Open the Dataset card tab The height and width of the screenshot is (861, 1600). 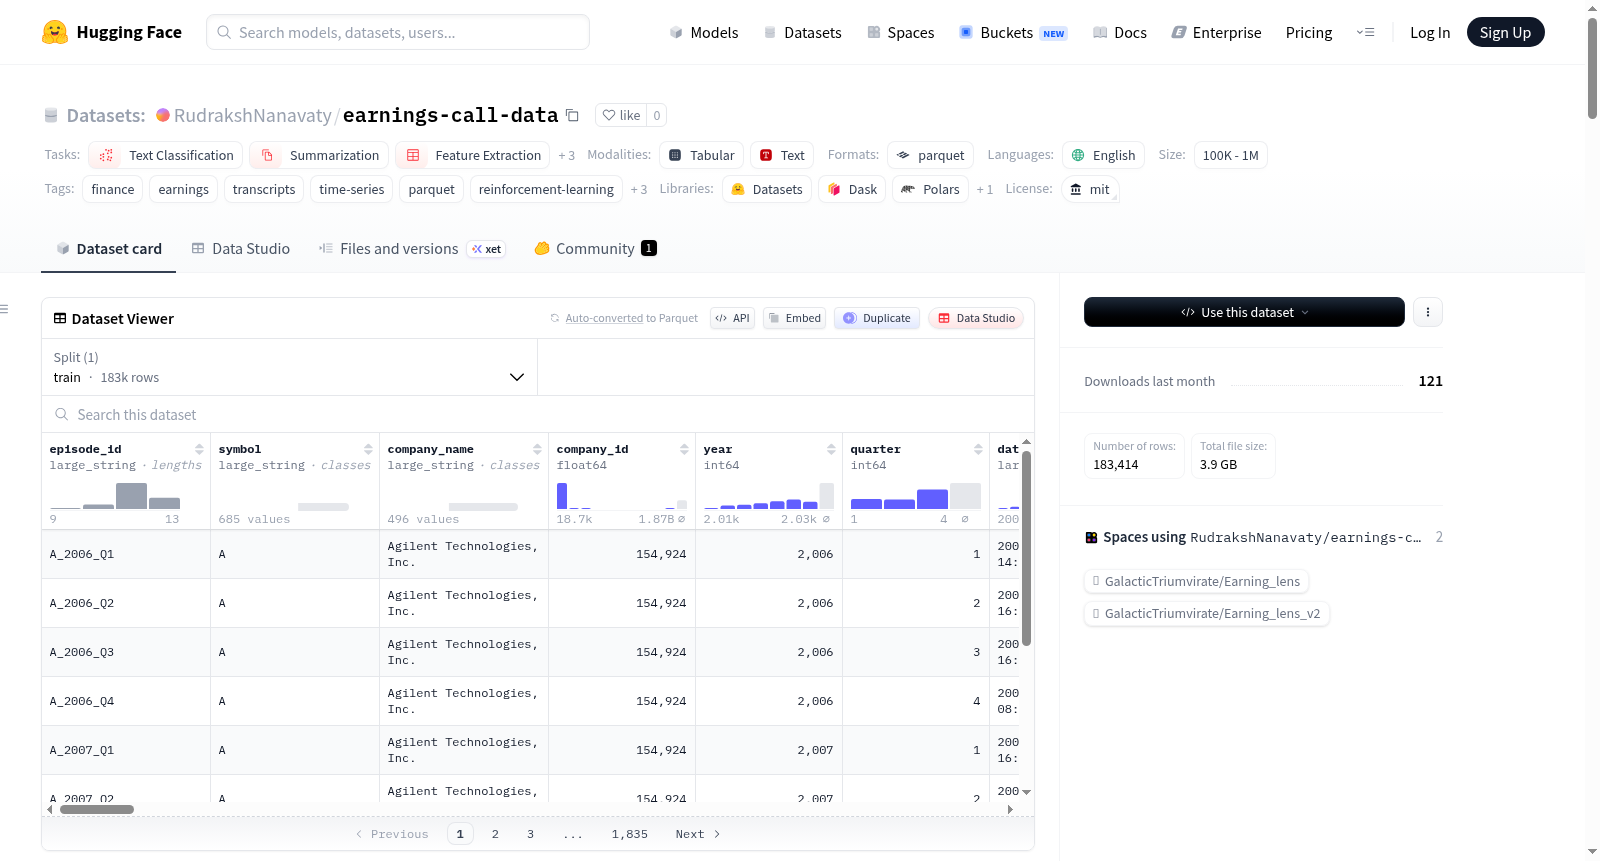(108, 249)
